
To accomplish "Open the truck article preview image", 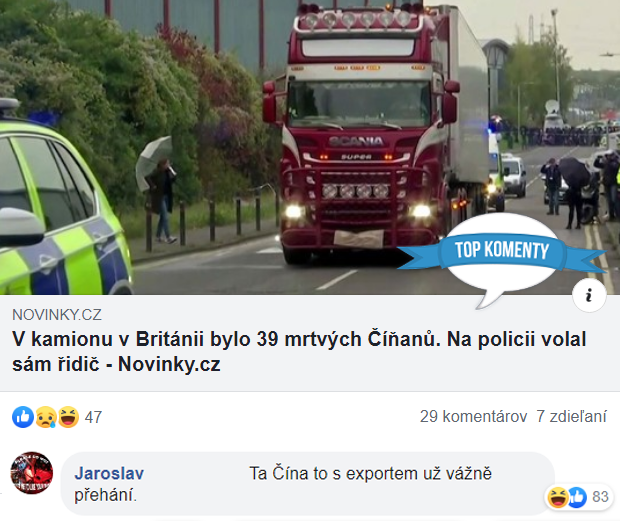I will [x=310, y=147].
